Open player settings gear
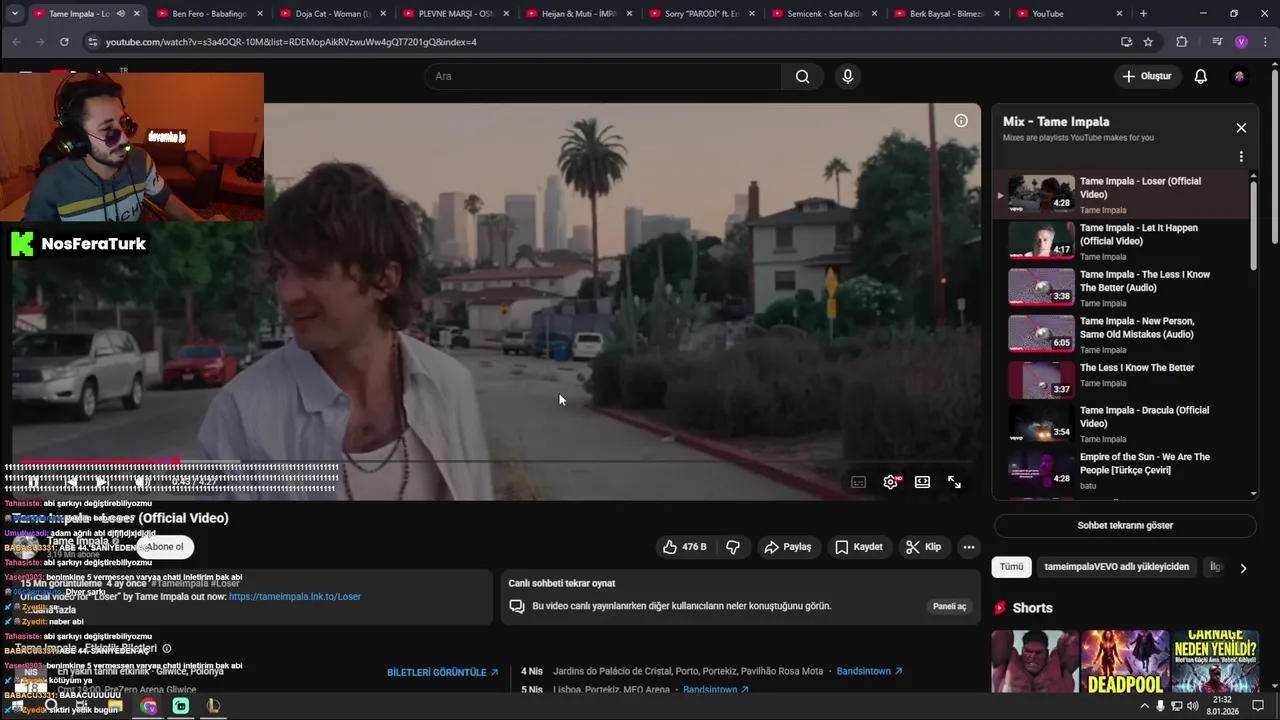 tap(890, 482)
